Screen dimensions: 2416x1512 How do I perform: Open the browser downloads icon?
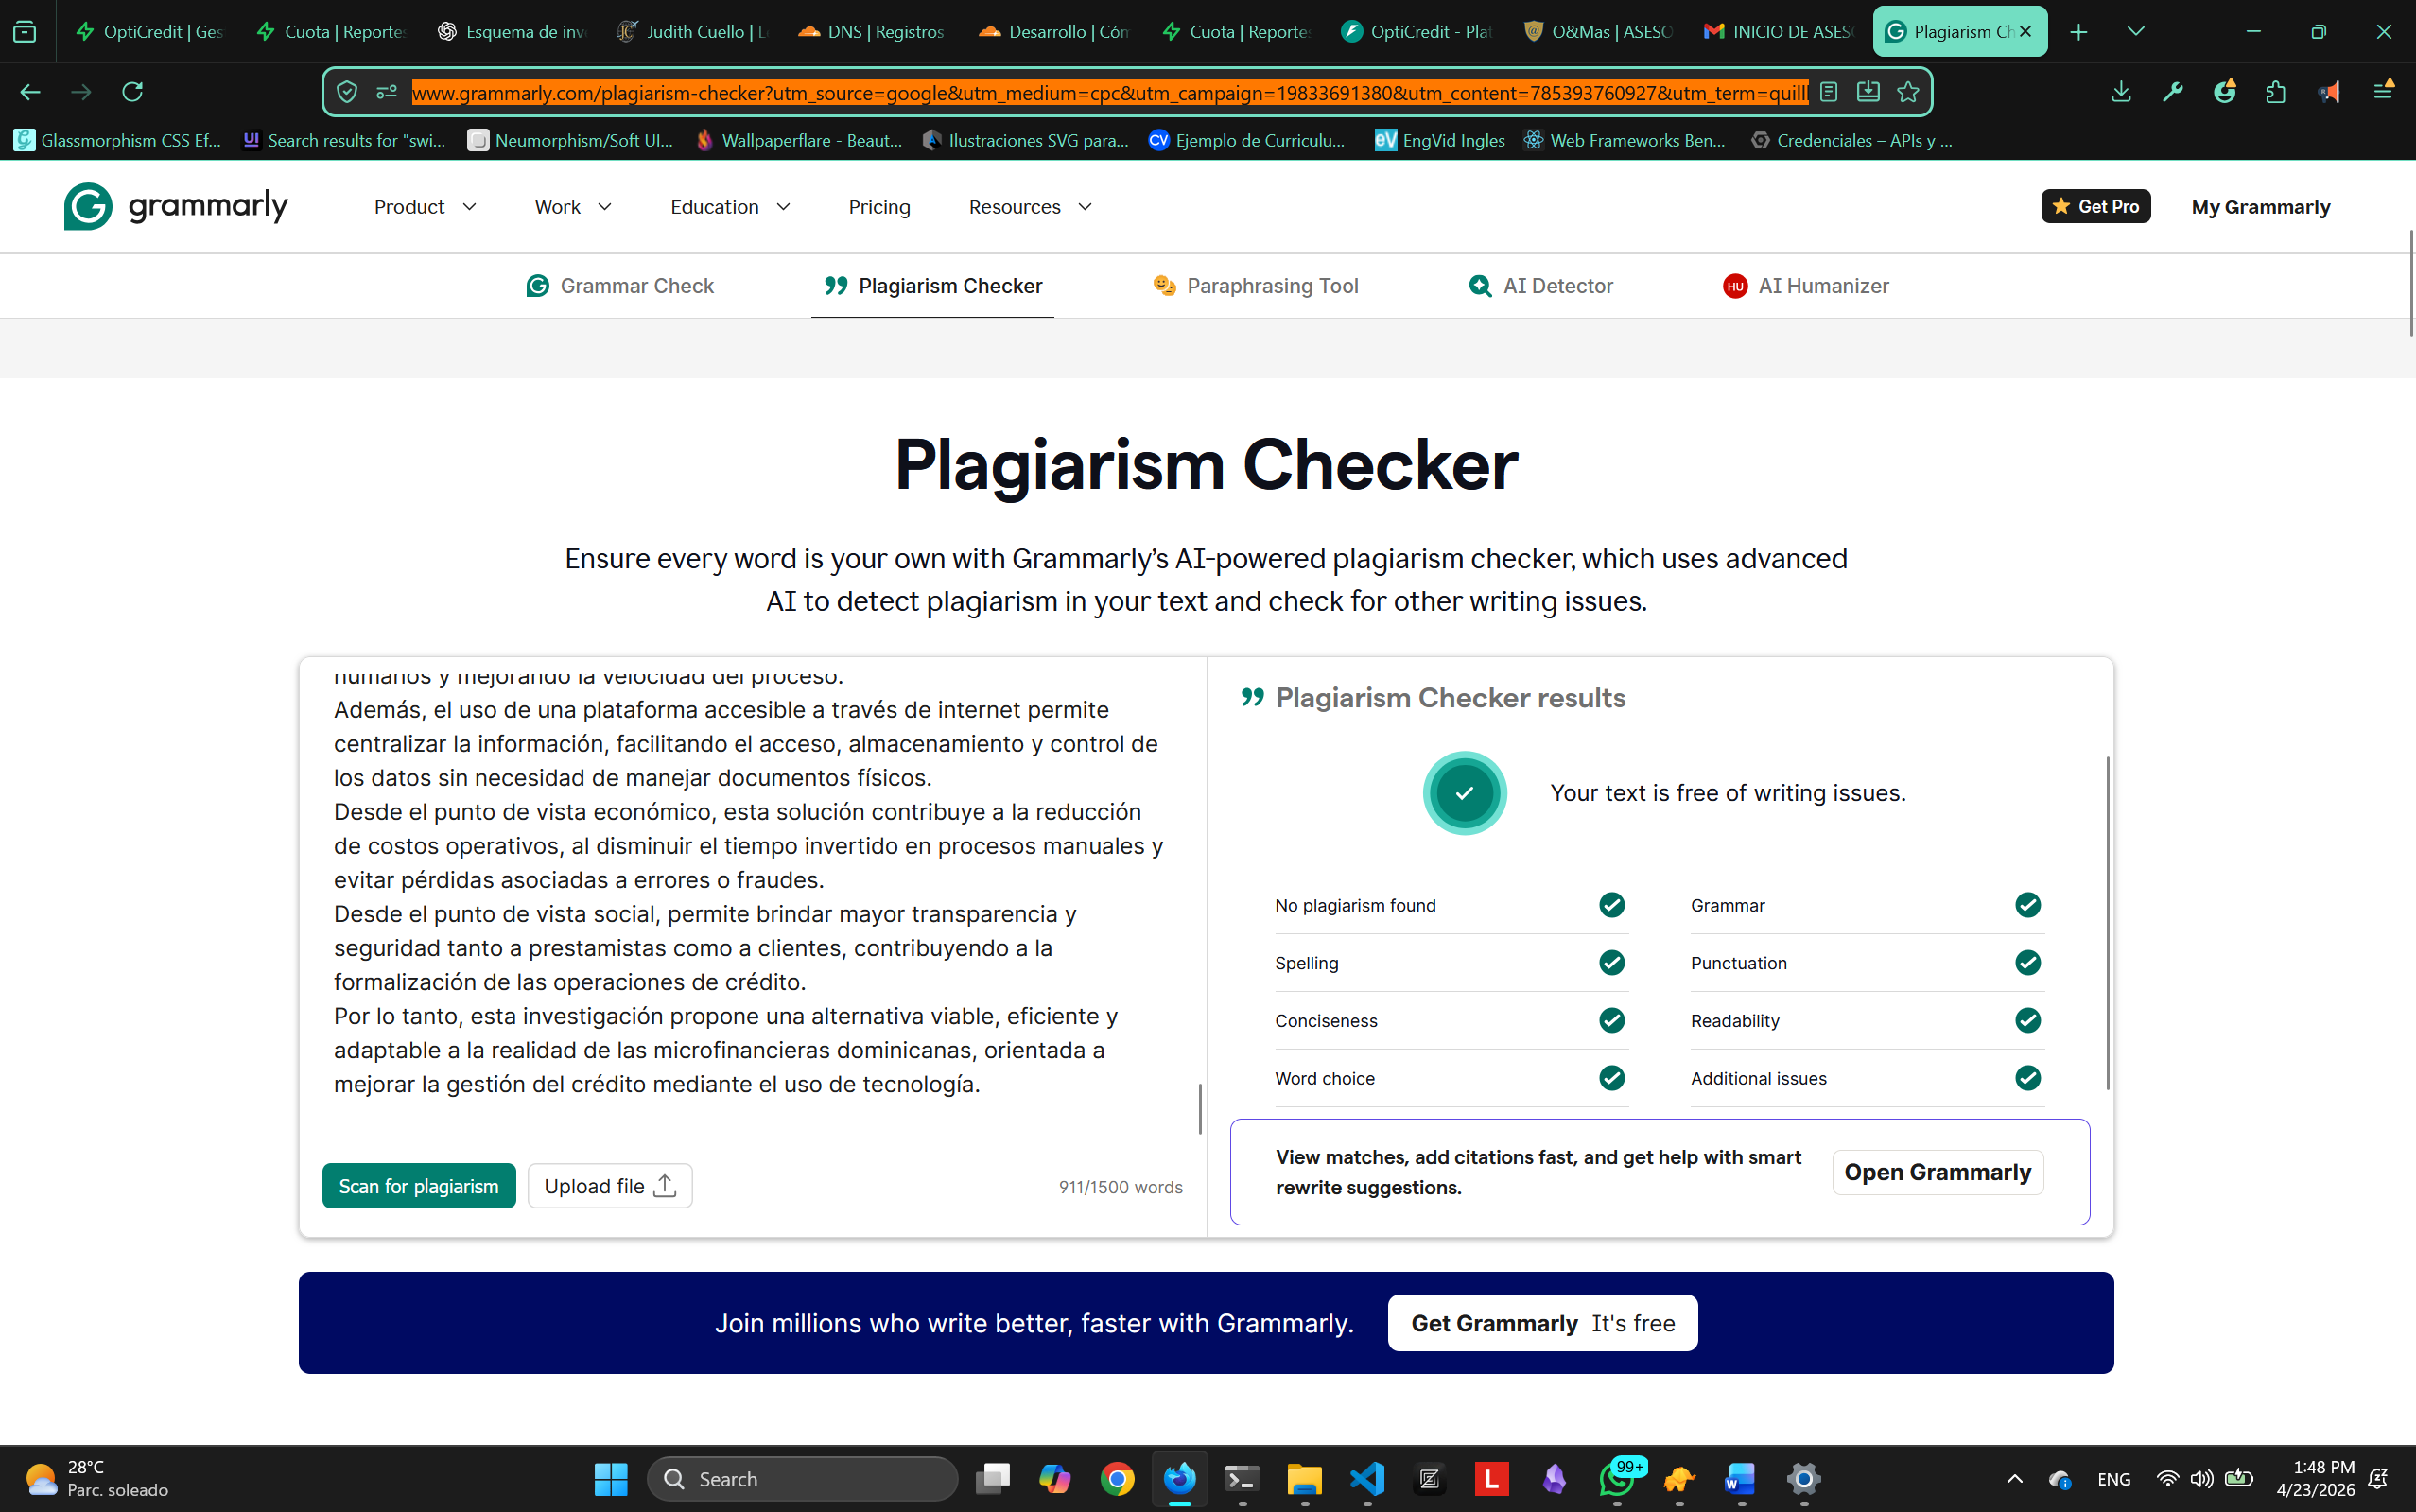click(x=2121, y=92)
